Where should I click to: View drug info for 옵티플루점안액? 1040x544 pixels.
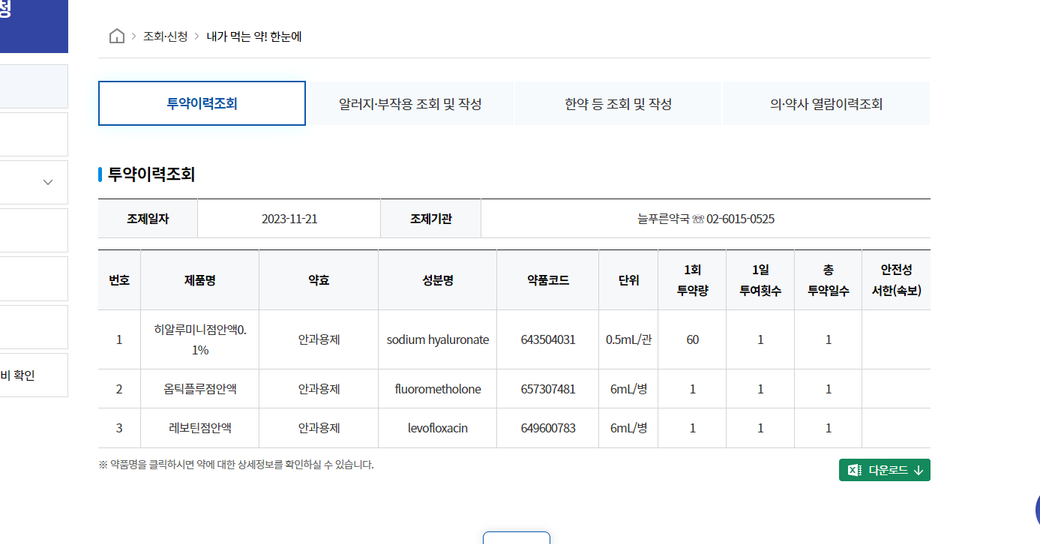click(x=198, y=389)
